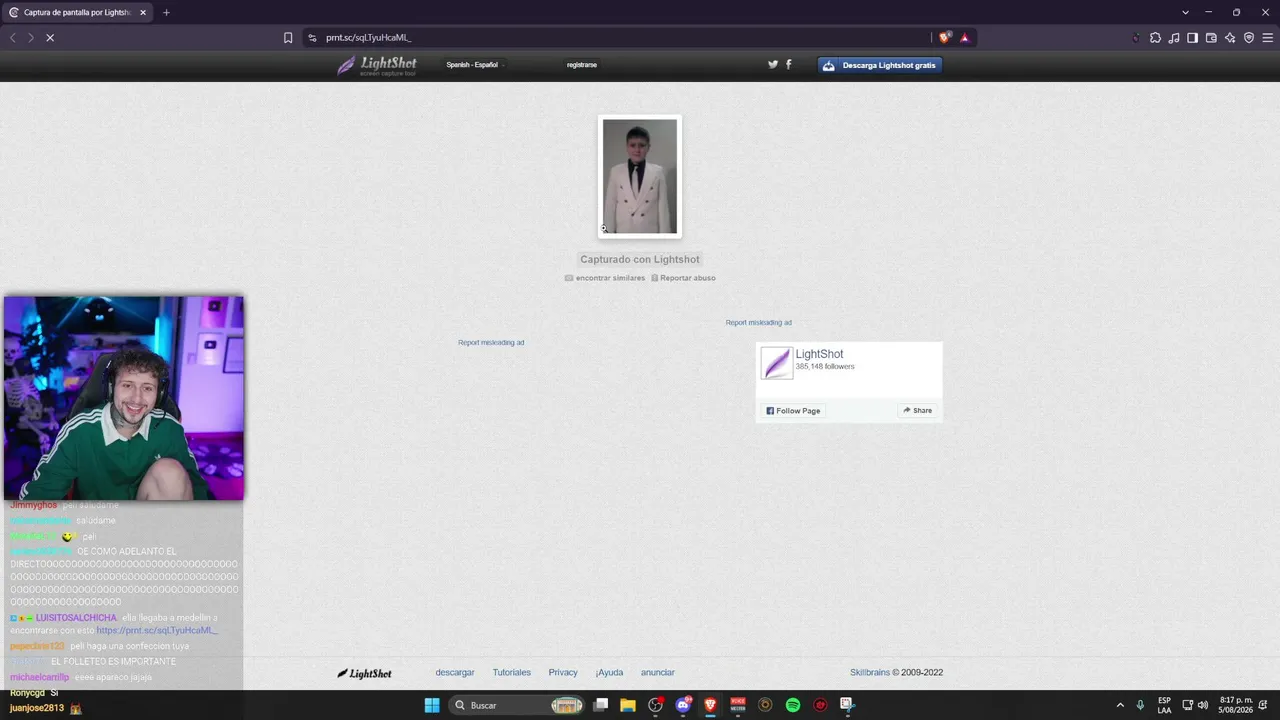Click the left-hand Report misleading ad link

491,343
